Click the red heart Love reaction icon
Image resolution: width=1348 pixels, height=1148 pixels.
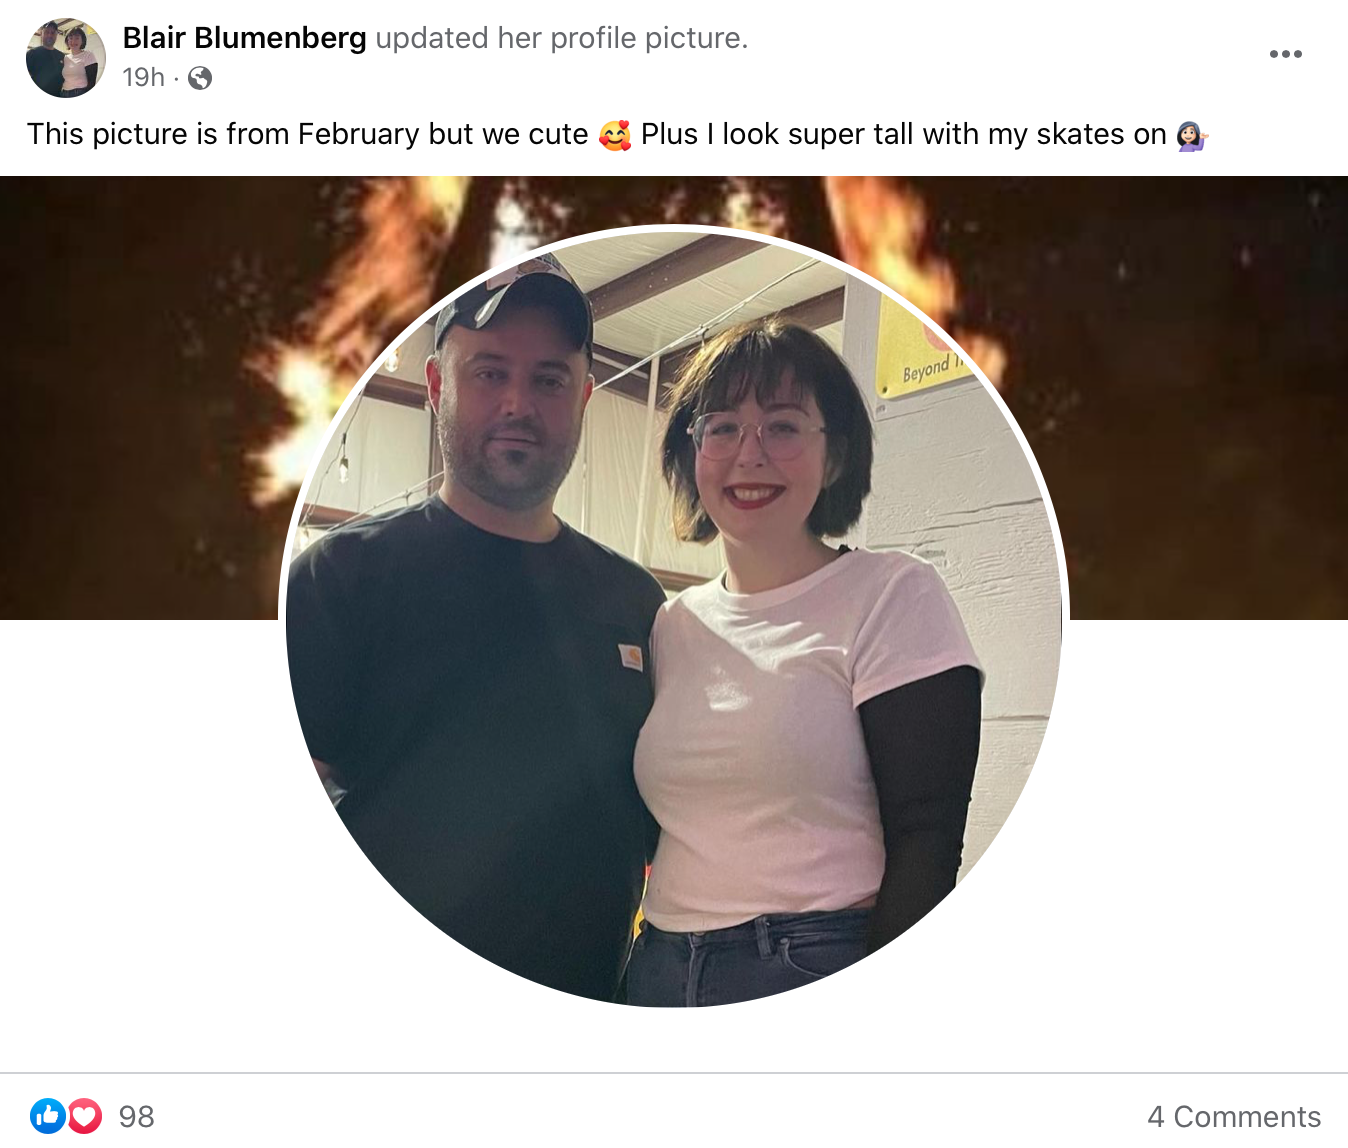(85, 1115)
